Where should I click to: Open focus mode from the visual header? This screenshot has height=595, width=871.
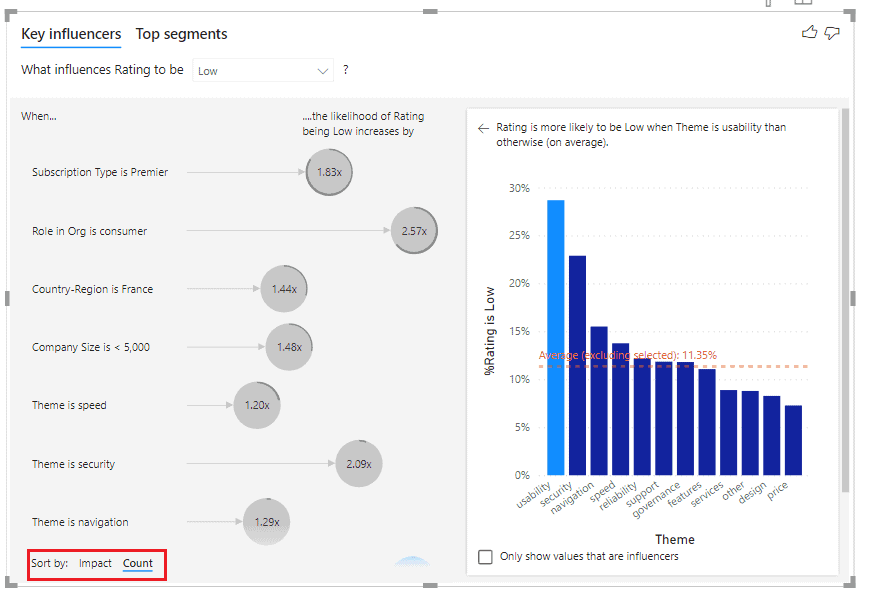802,4
